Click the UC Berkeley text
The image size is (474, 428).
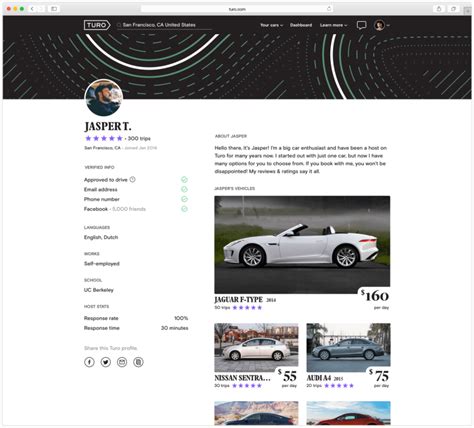click(99, 290)
